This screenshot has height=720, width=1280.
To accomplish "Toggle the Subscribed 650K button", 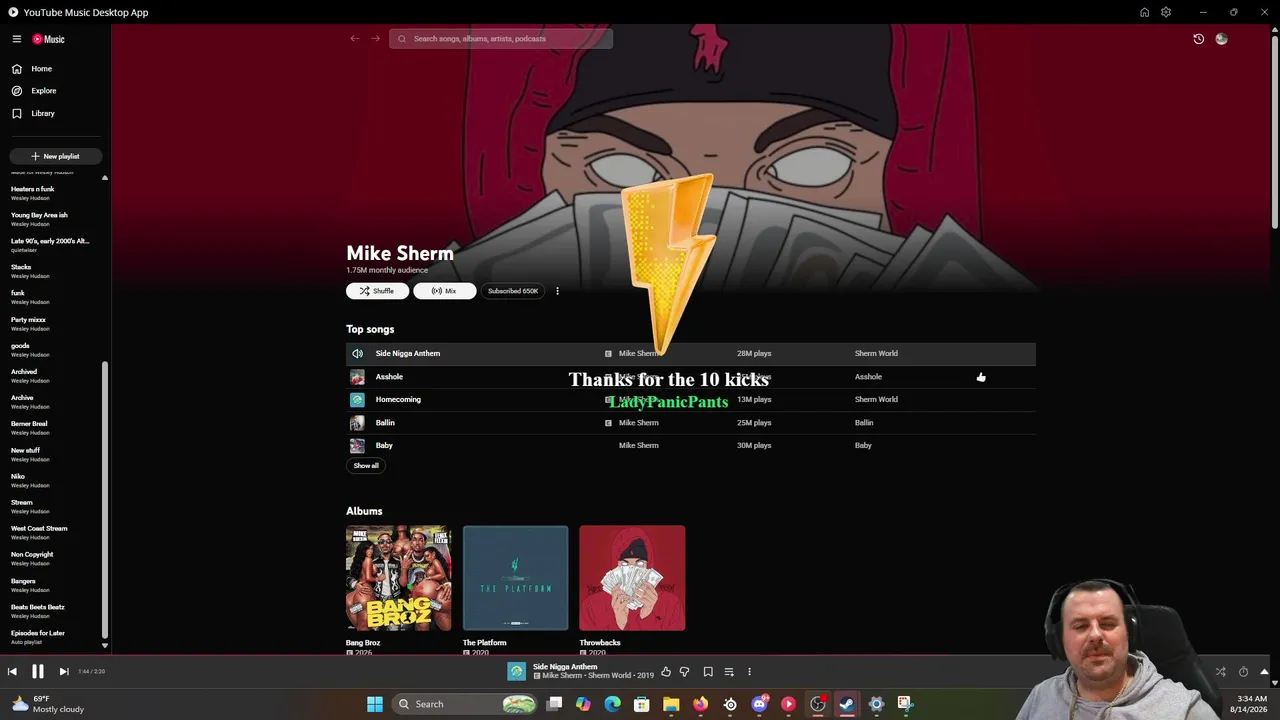I will pyautogui.click(x=513, y=291).
